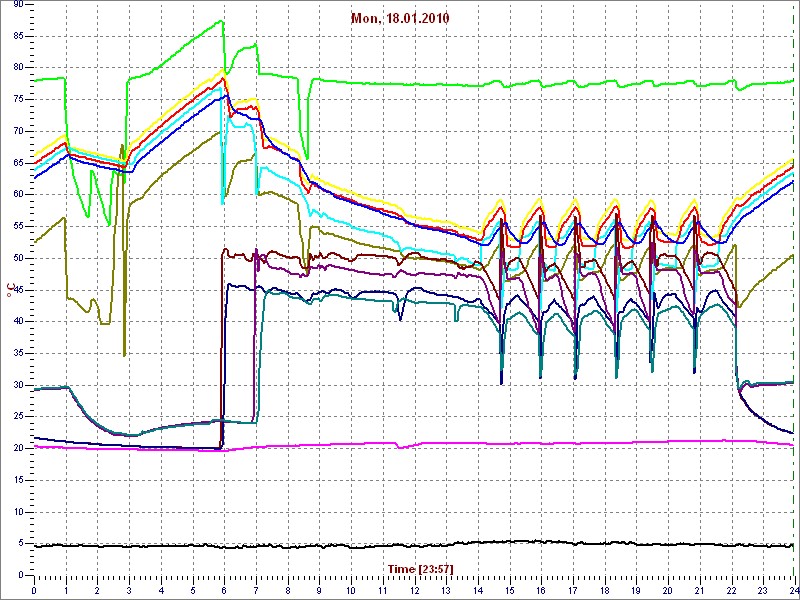Select the 40 label on temperature axis
Image resolution: width=800 pixels, height=600 pixels.
pyautogui.click(x=18, y=321)
